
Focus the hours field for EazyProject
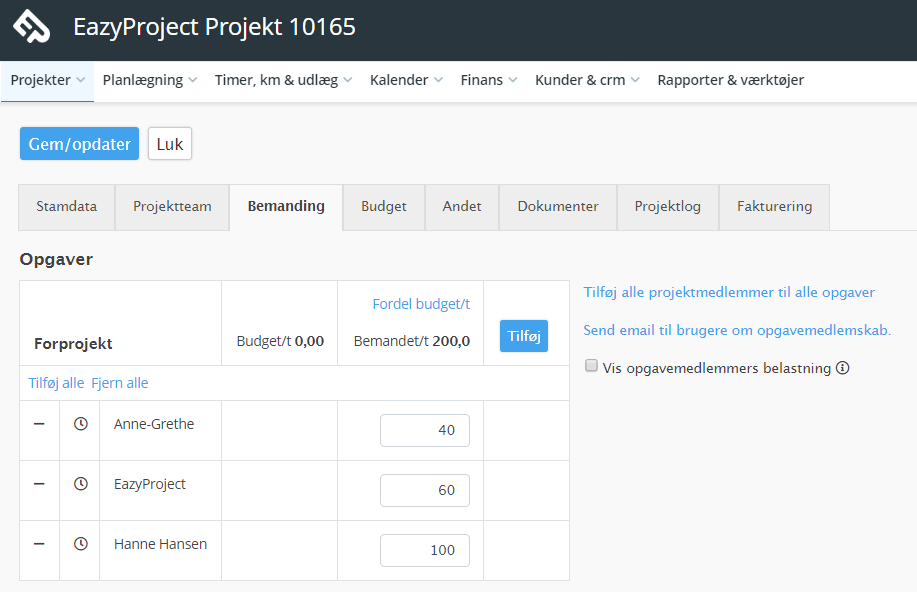coord(425,490)
